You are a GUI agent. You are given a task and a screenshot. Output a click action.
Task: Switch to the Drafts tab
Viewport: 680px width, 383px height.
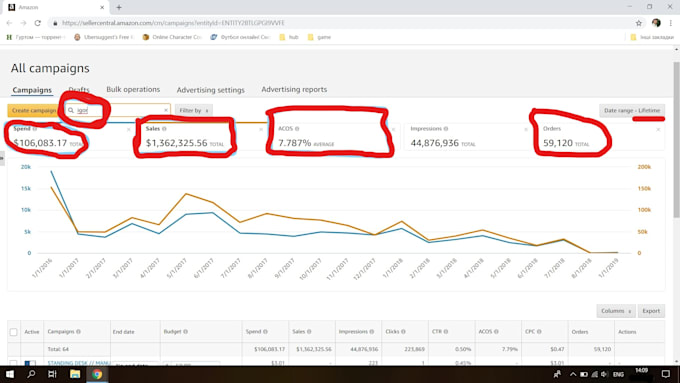click(x=79, y=89)
